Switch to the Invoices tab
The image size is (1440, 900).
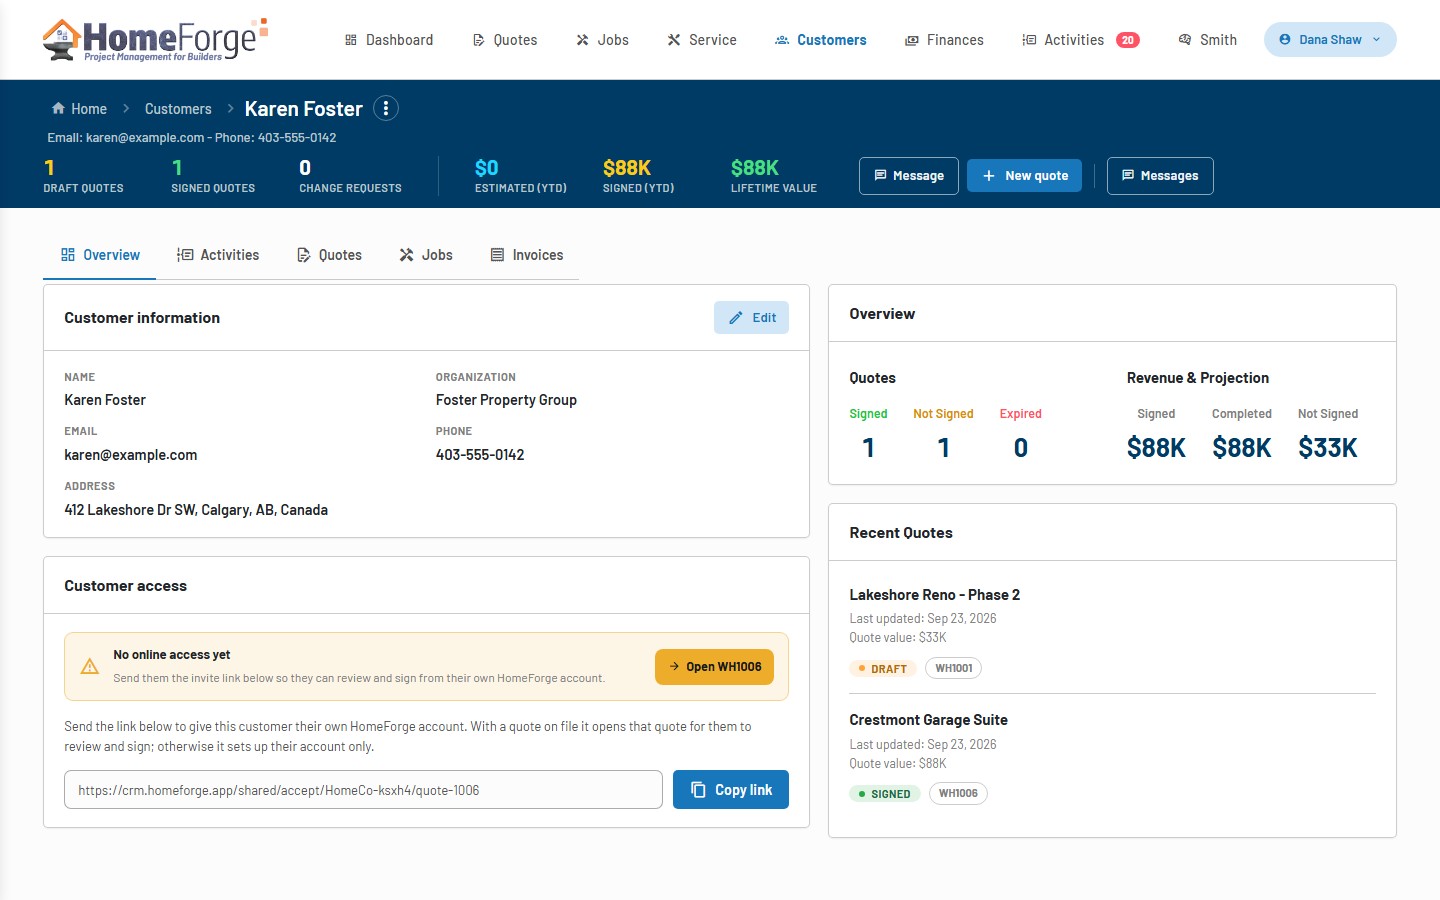tap(527, 255)
